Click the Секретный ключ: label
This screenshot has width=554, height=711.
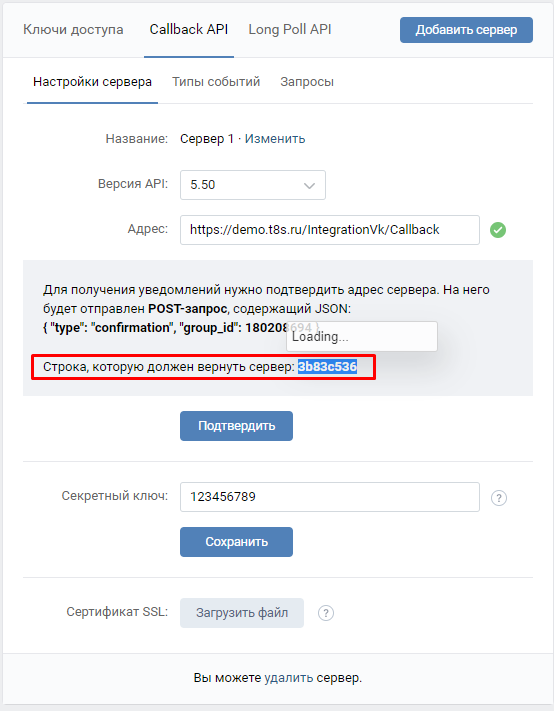[115, 496]
